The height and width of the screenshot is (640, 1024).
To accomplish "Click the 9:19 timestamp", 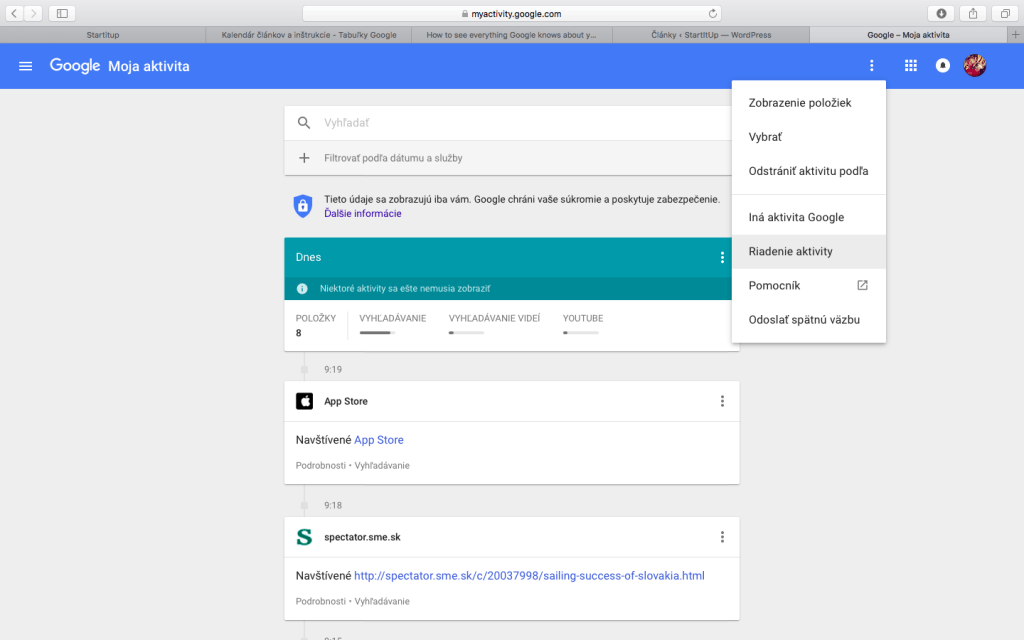I will [333, 370].
